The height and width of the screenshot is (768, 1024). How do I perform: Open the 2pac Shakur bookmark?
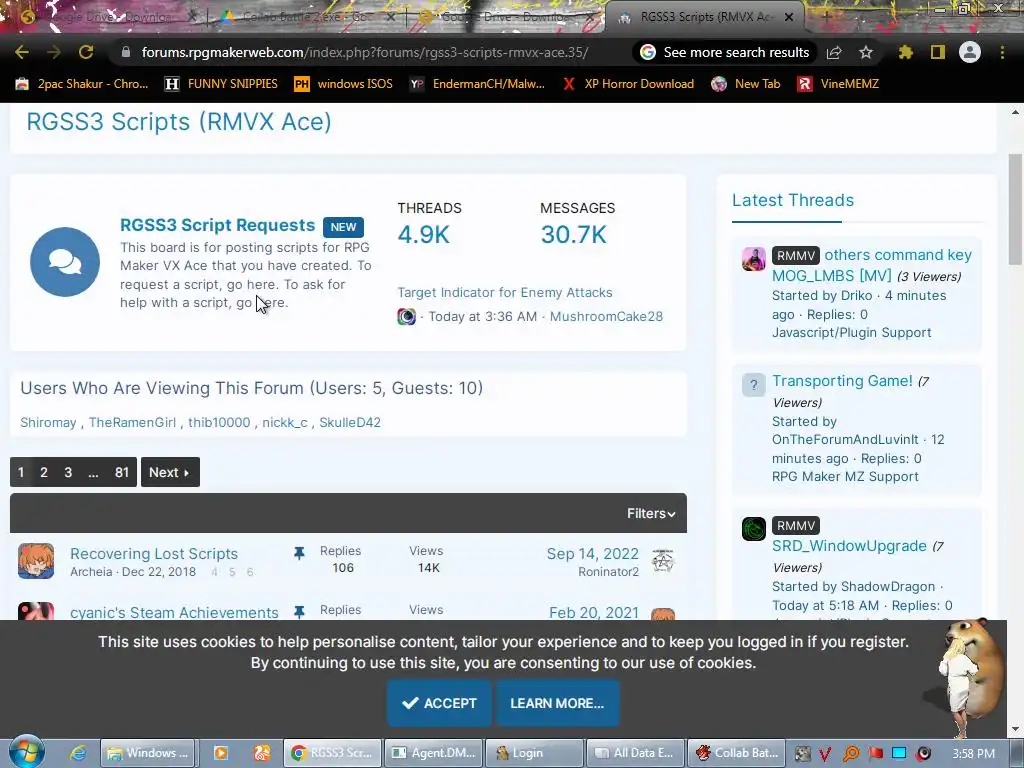click(82, 84)
